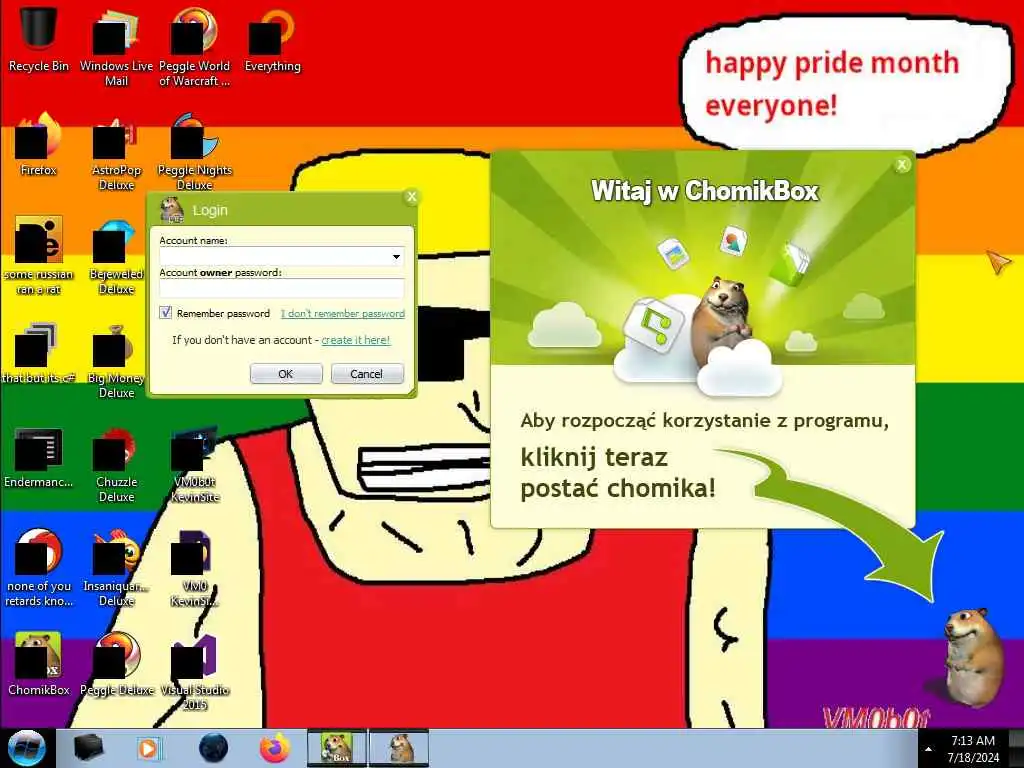Click Cancel in the Login dialog
Viewport: 1024px width, 768px height.
[367, 374]
